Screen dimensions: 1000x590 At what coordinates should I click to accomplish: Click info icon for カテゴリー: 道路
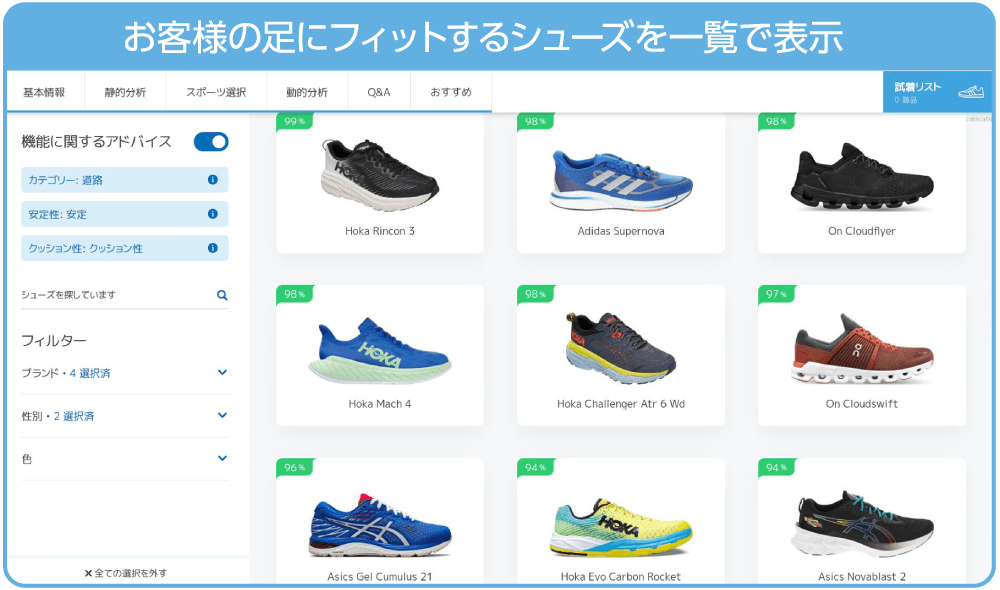pyautogui.click(x=213, y=180)
